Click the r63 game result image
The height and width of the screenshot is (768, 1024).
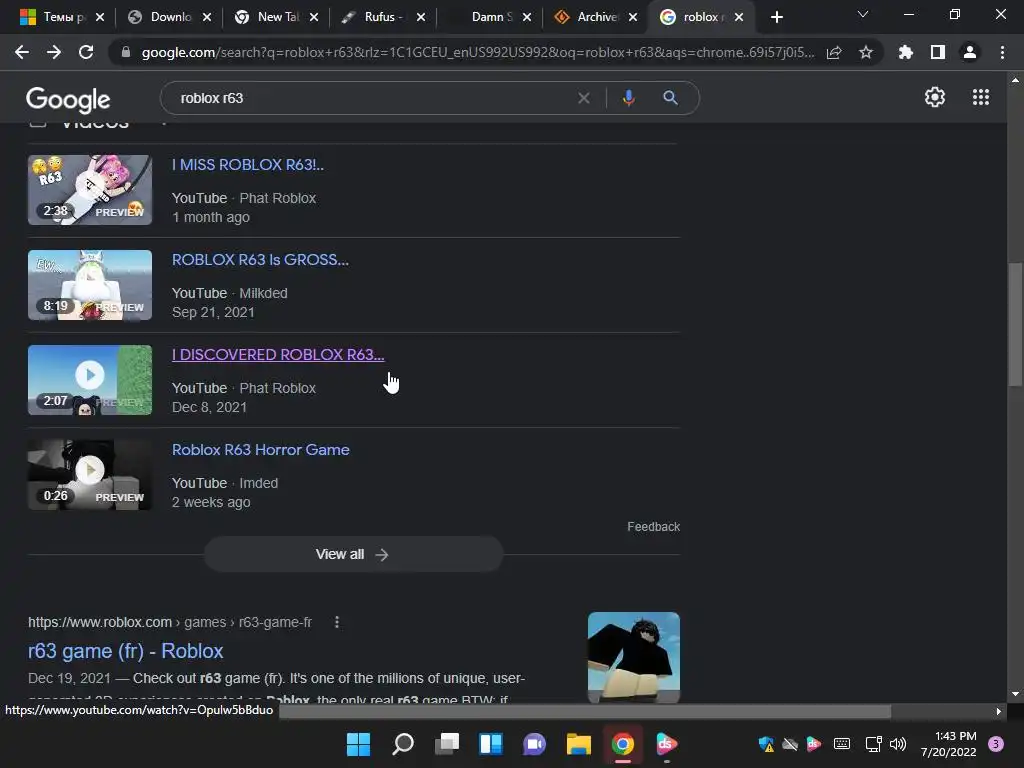(633, 657)
